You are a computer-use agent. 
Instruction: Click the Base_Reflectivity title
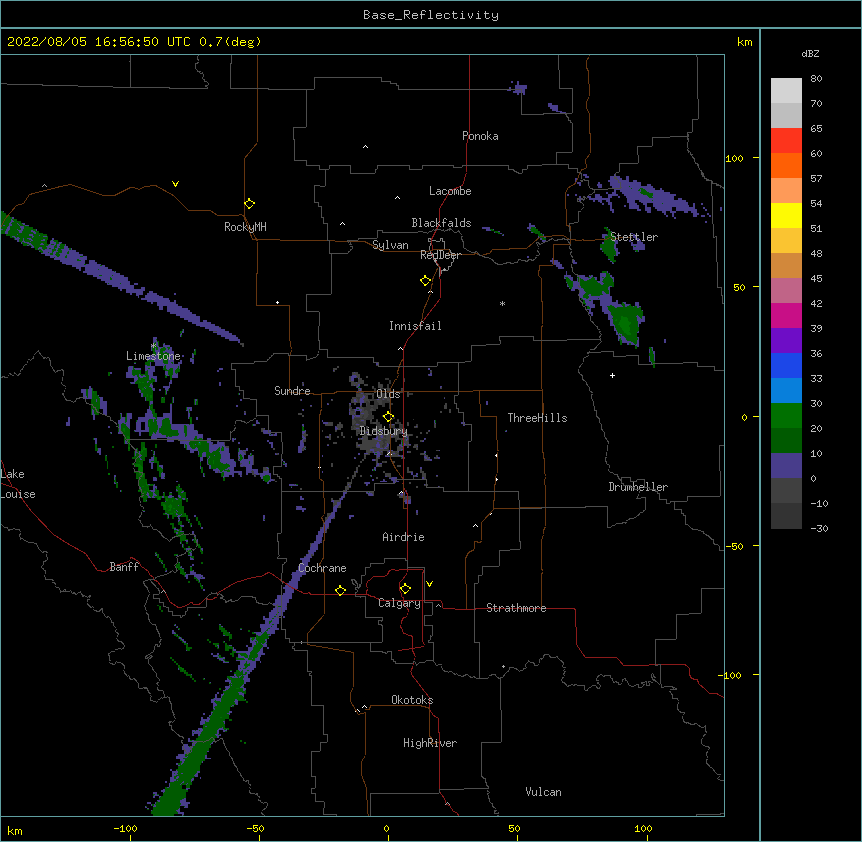point(431,15)
